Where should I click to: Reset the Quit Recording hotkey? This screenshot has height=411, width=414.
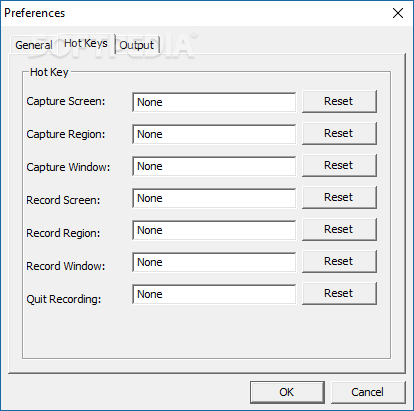point(339,293)
